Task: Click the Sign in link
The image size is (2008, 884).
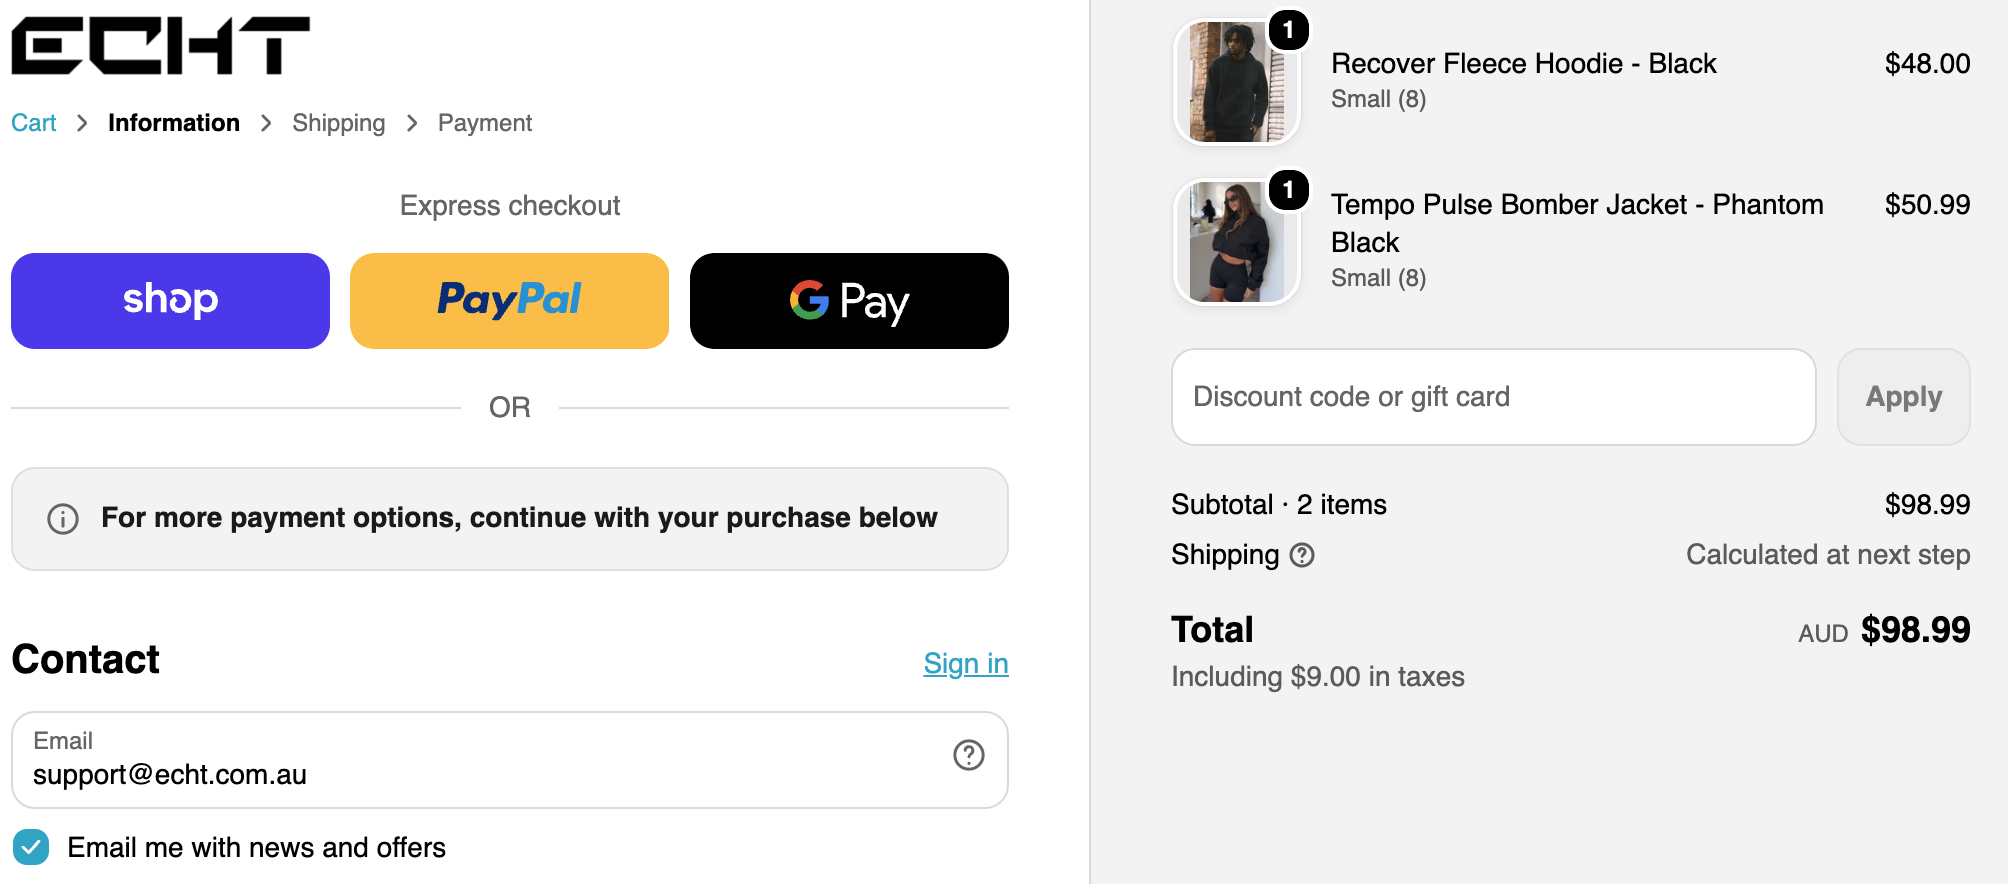Action: click(x=966, y=663)
